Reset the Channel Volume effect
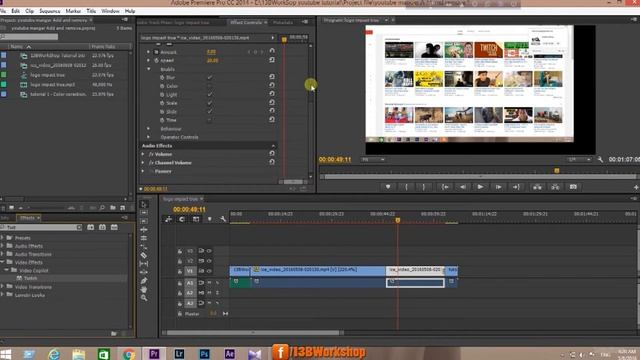640x360 pixels. click(272, 162)
